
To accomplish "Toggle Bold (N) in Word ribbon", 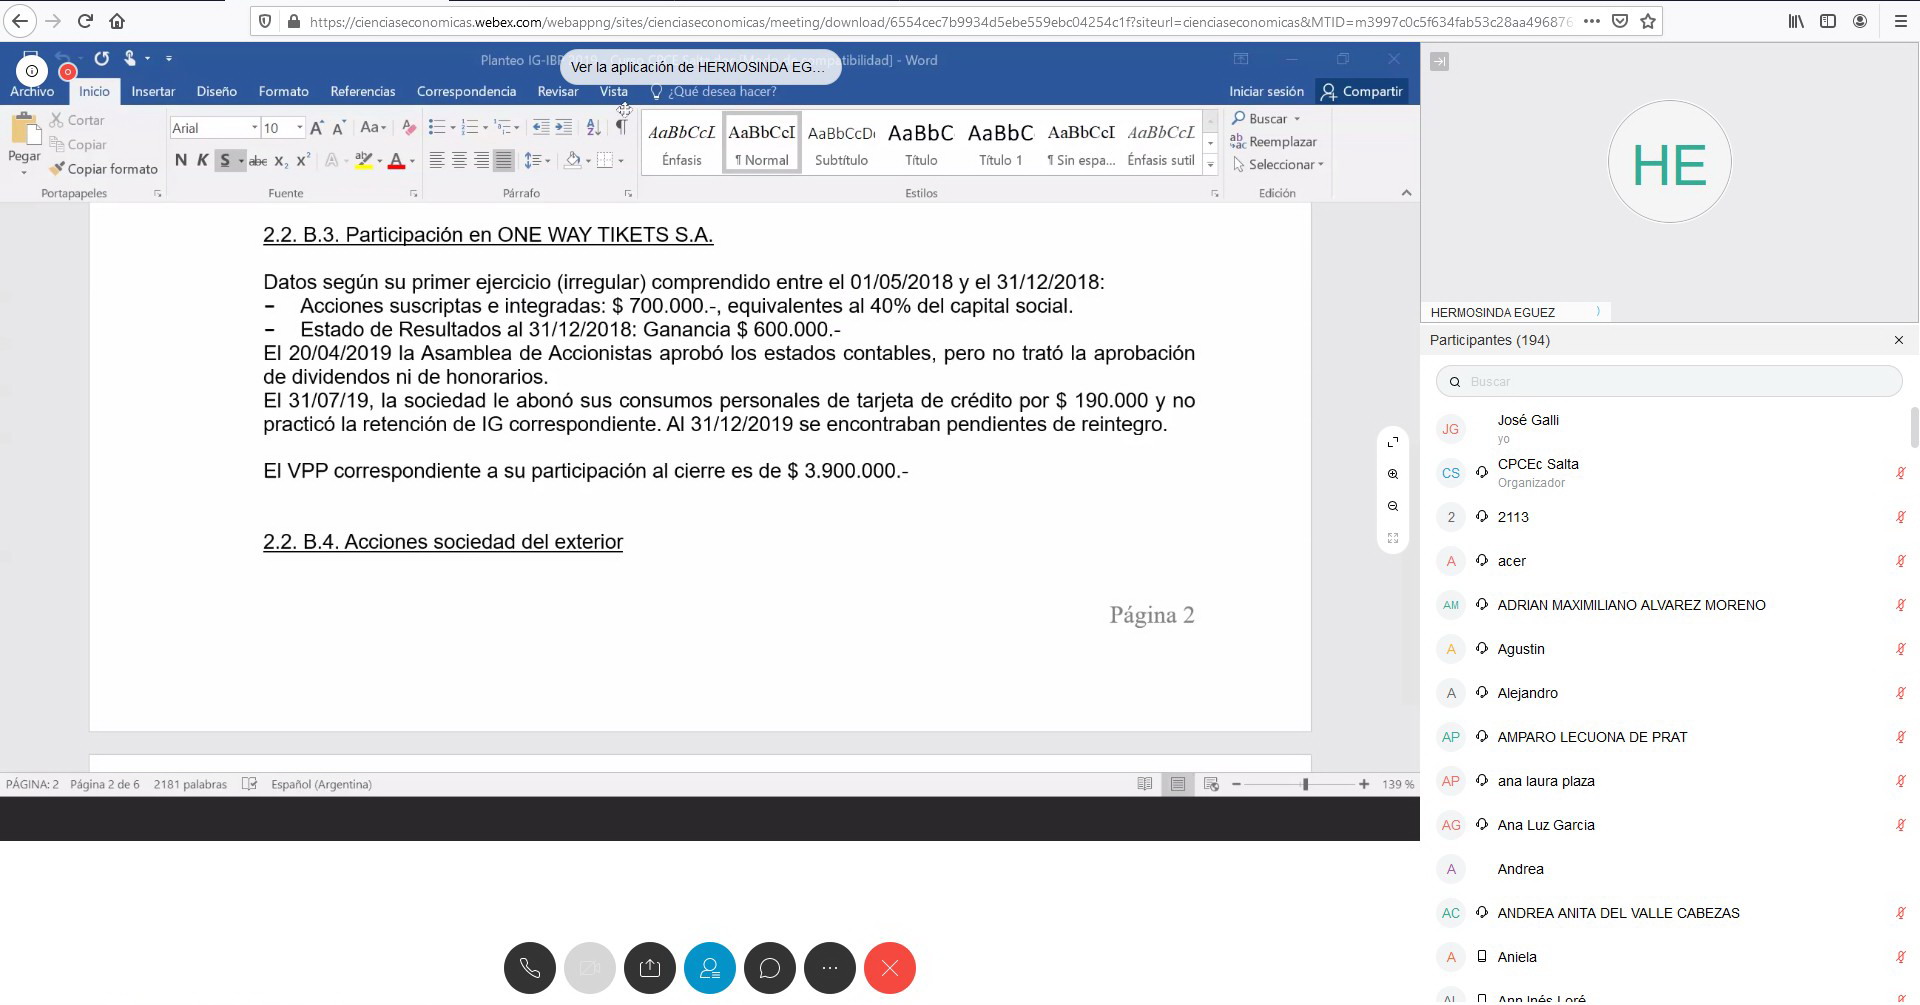I will coord(181,160).
